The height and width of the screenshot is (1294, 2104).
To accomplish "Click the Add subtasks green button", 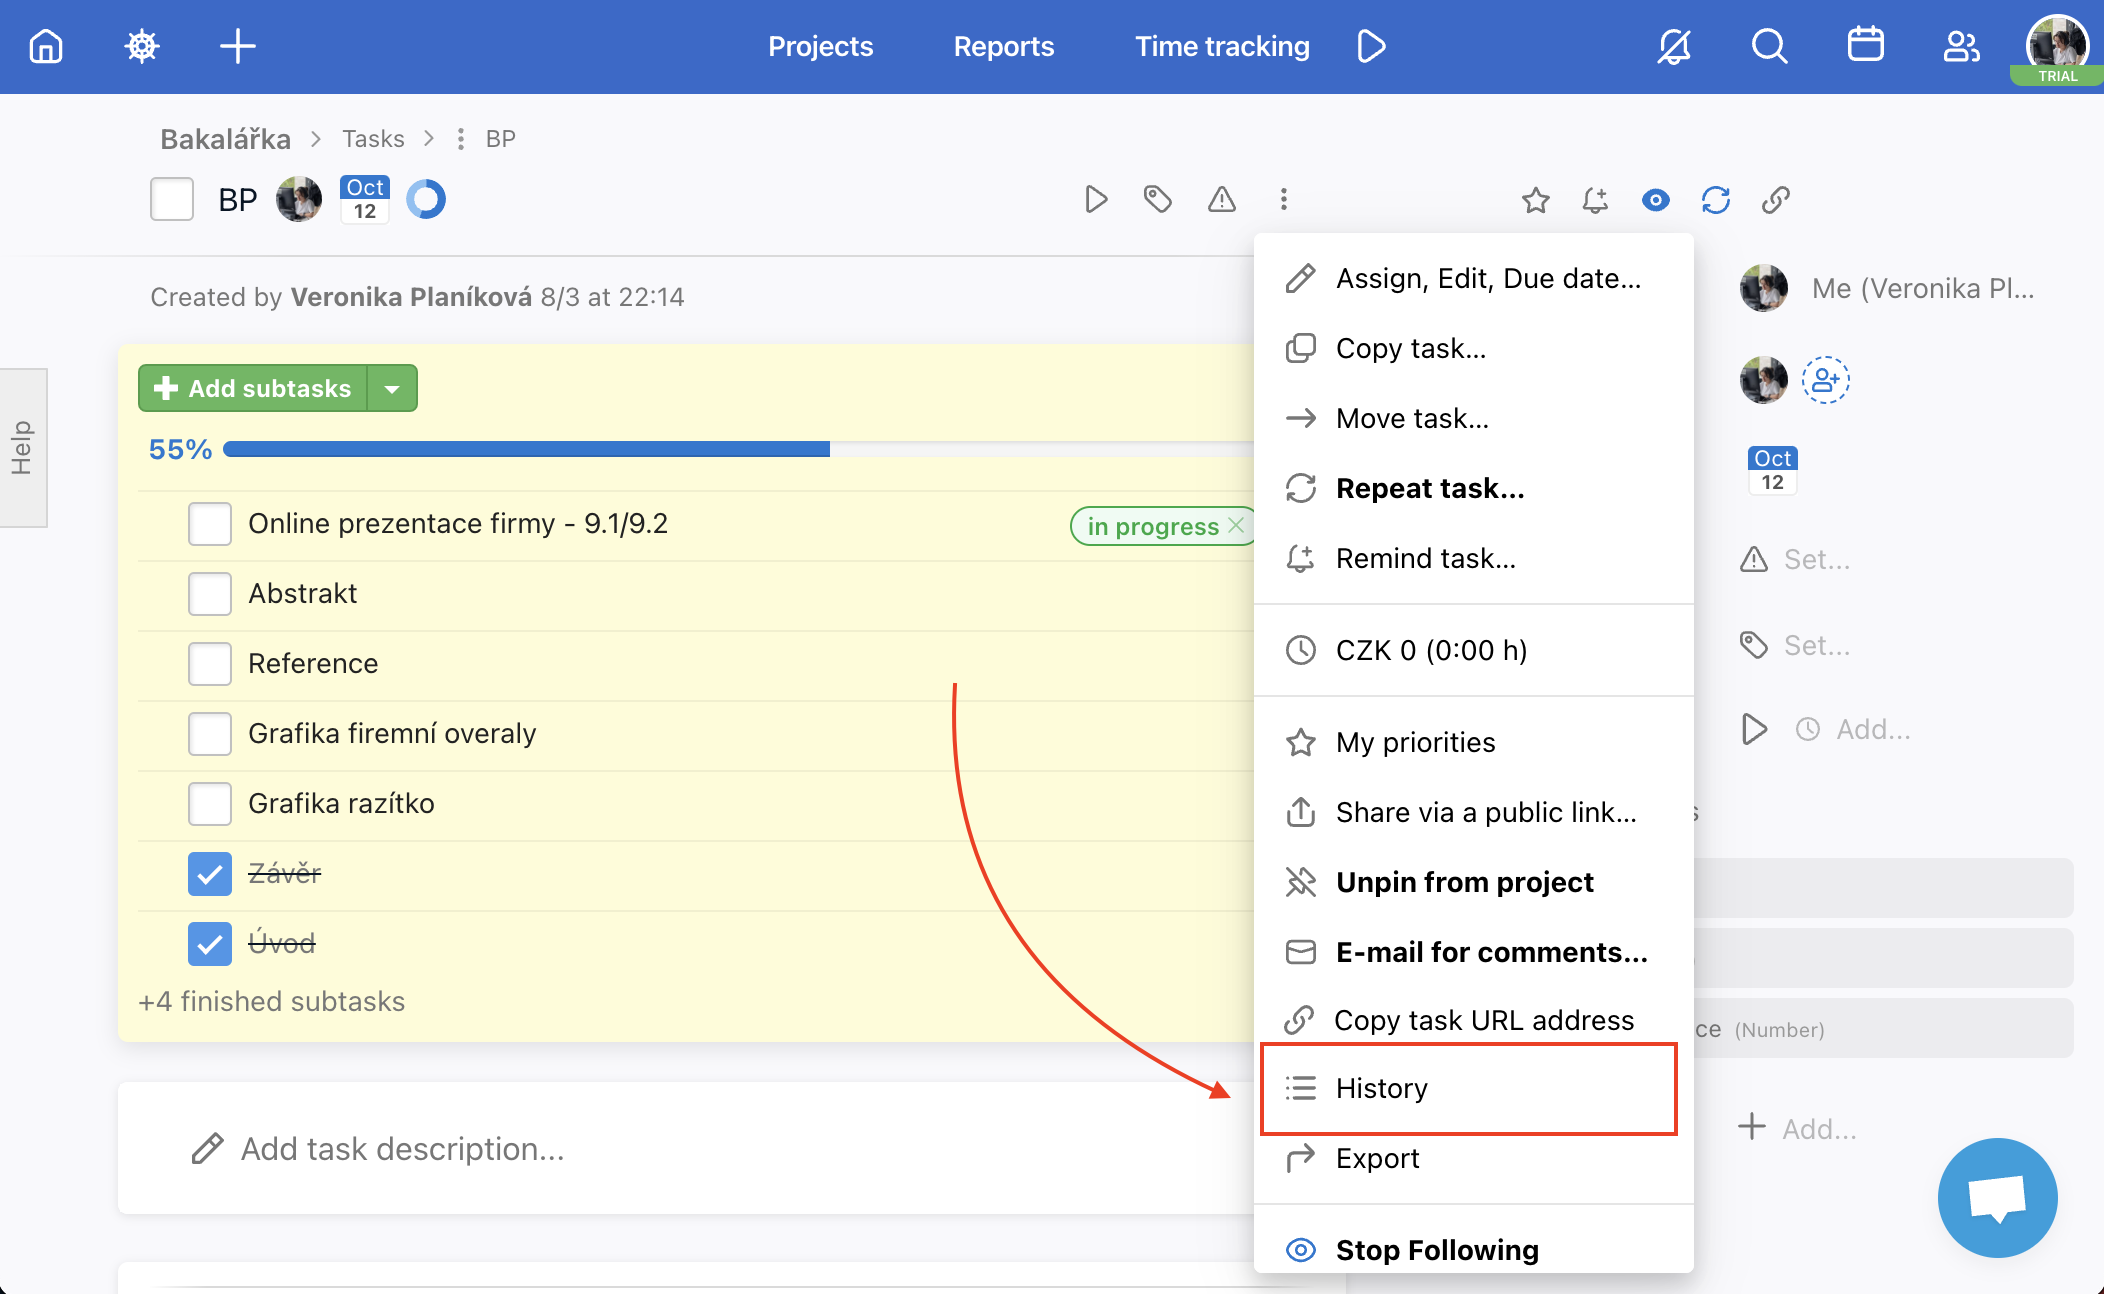I will 253,388.
